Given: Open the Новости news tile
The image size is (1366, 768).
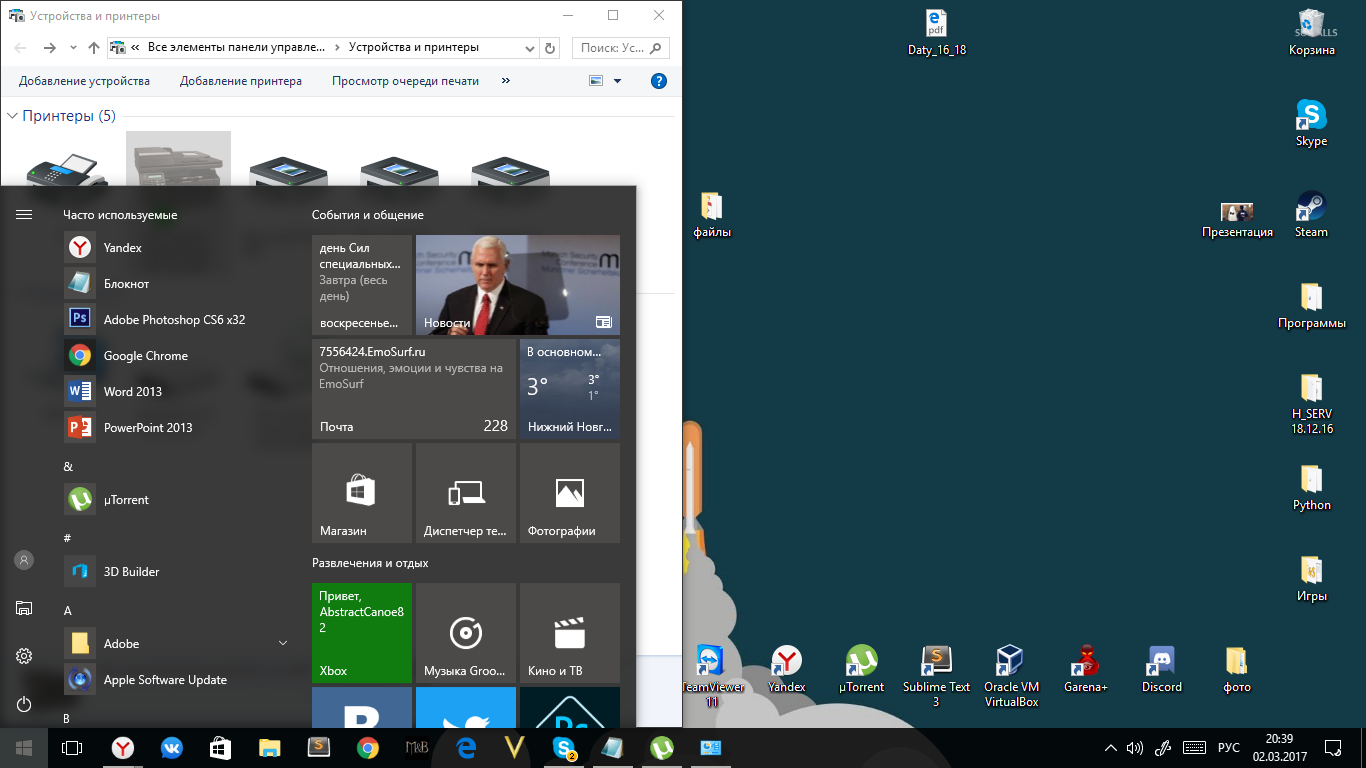Looking at the screenshot, I should pos(518,285).
